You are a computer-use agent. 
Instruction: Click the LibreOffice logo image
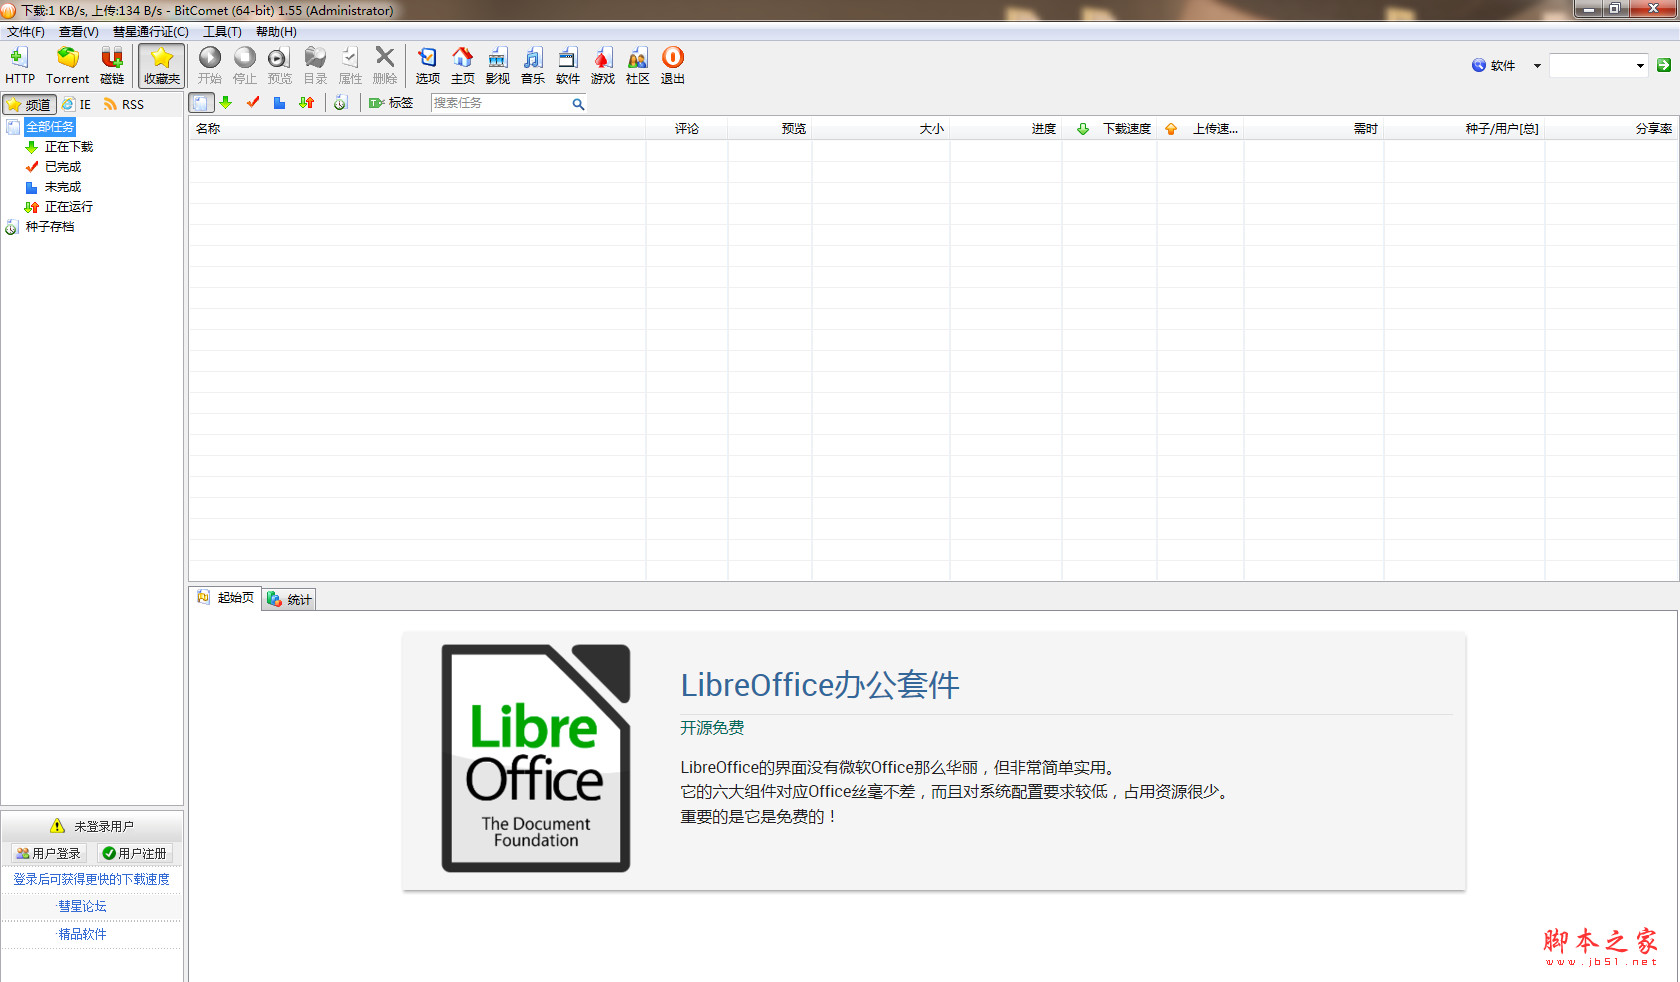536,758
